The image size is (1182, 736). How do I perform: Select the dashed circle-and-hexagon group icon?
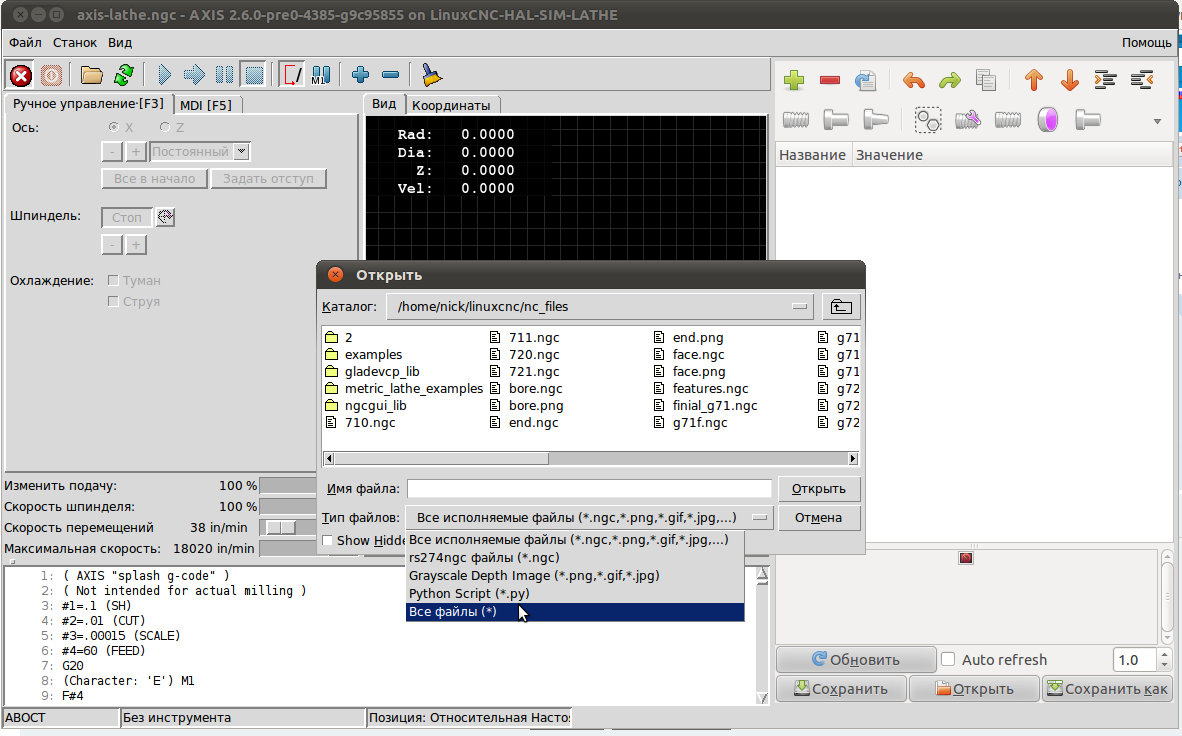[927, 120]
